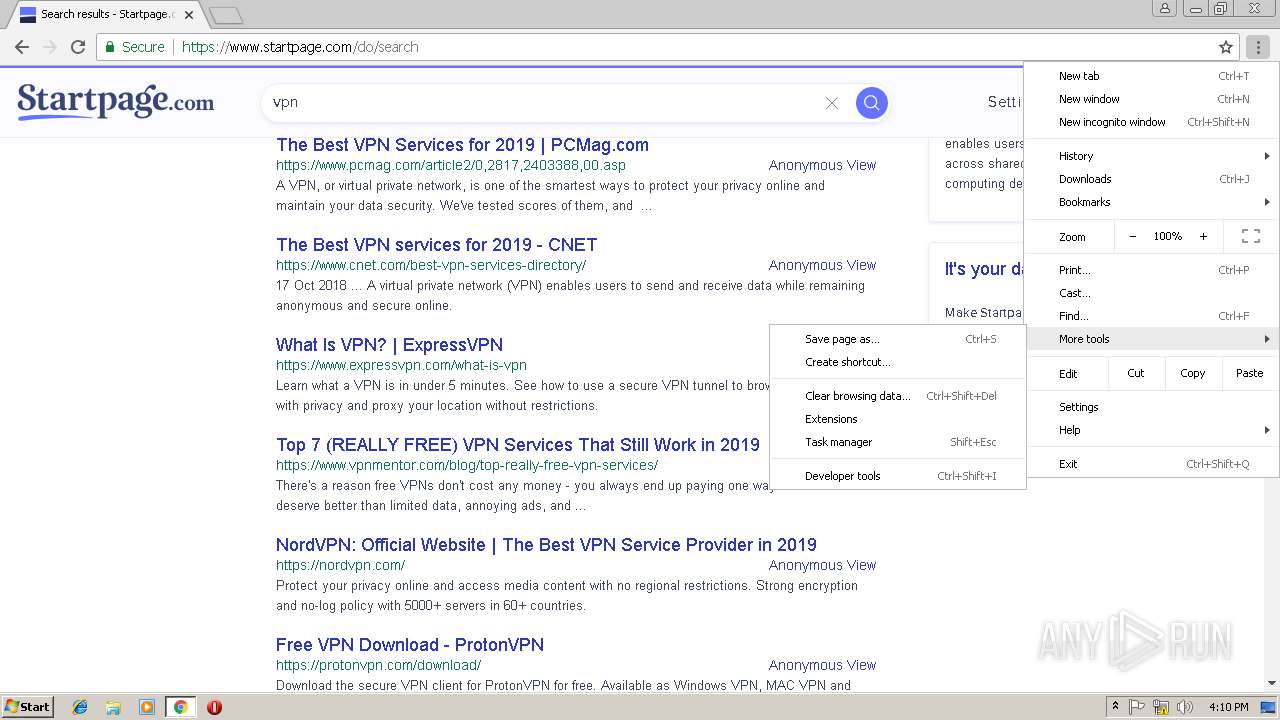Show hidden tray icons arrow
The image size is (1280, 720).
tap(1115, 707)
